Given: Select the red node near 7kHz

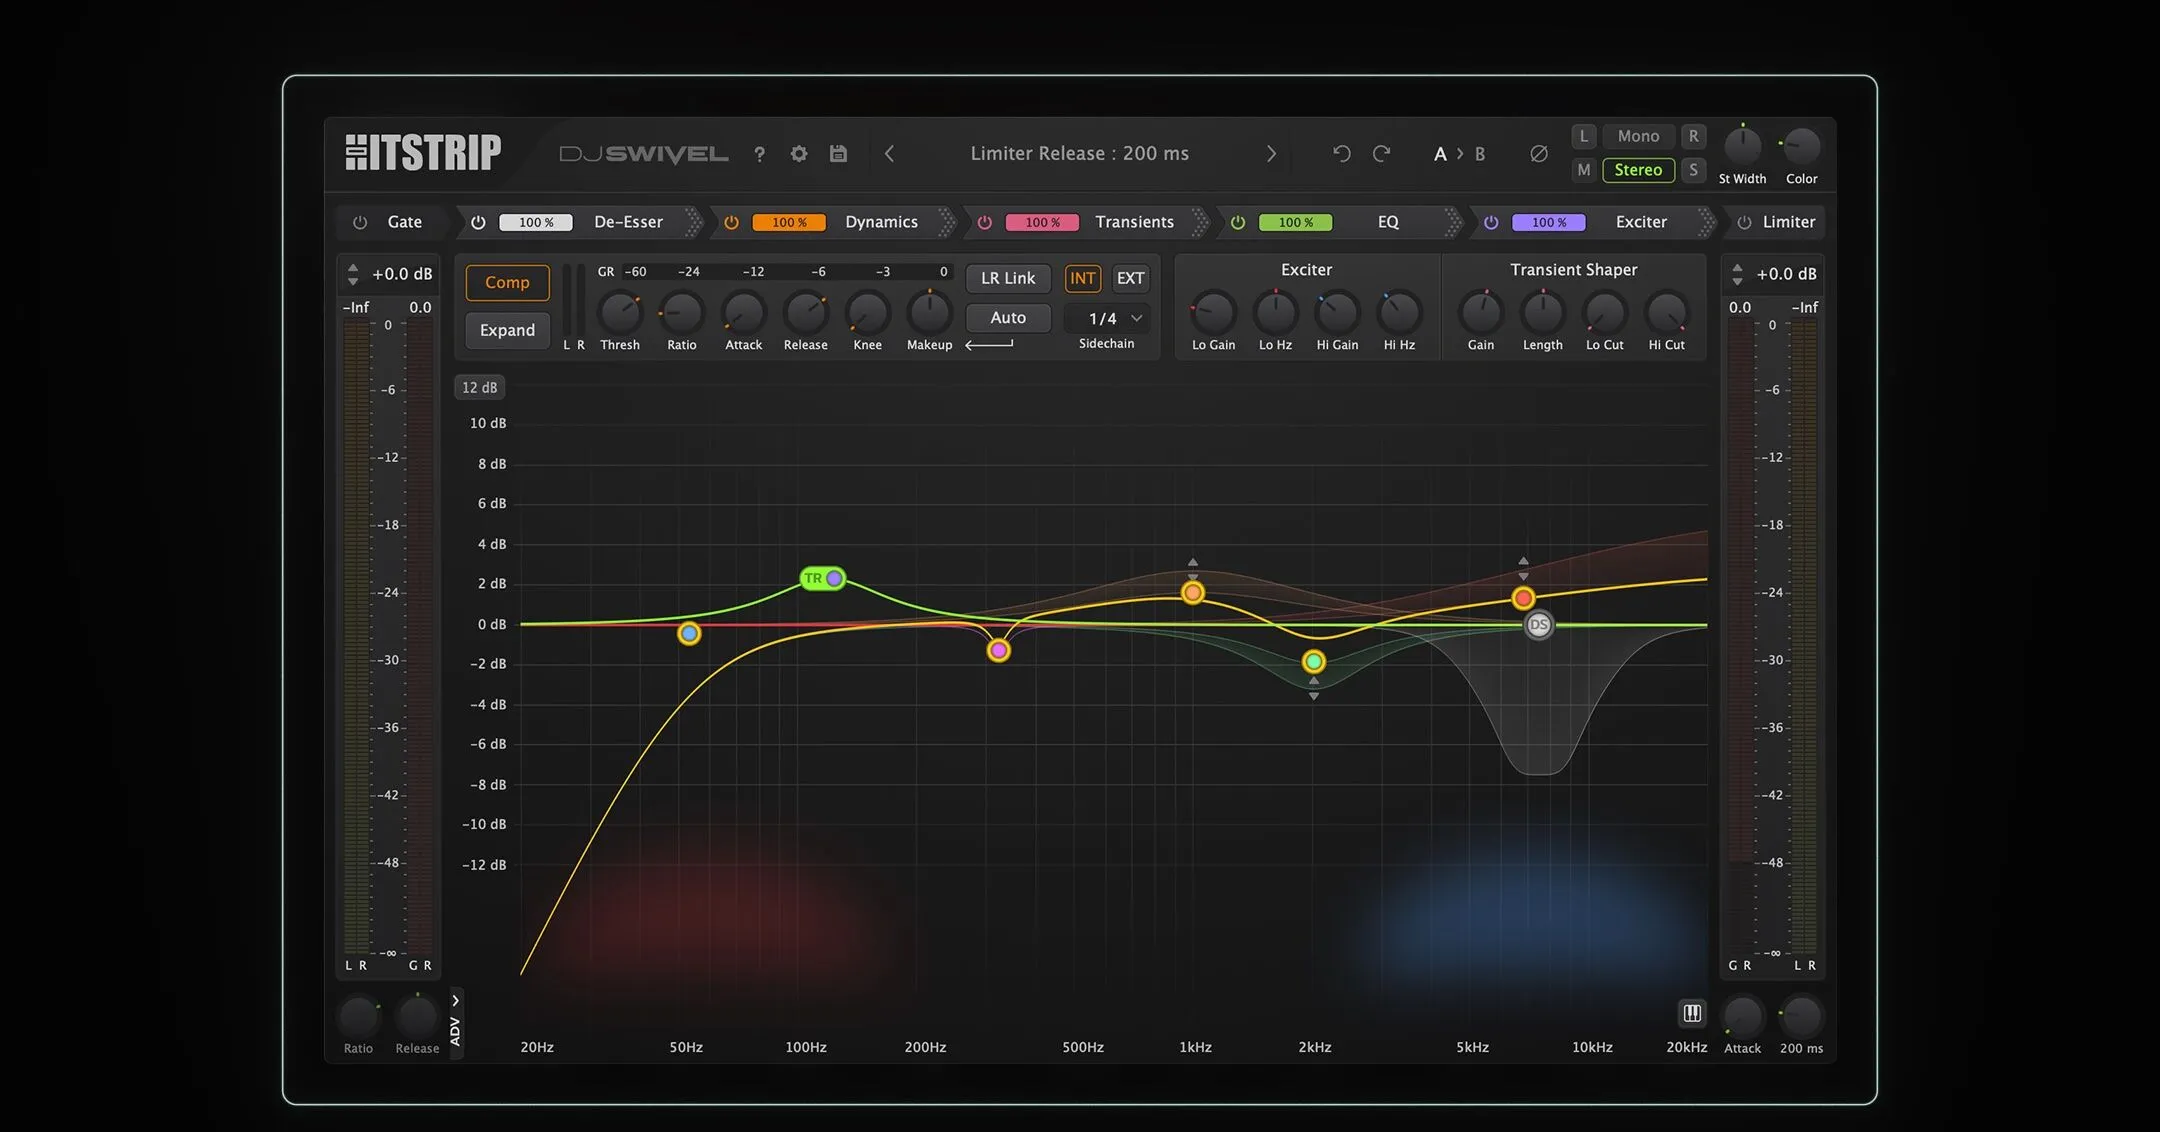Looking at the screenshot, I should tap(1523, 598).
